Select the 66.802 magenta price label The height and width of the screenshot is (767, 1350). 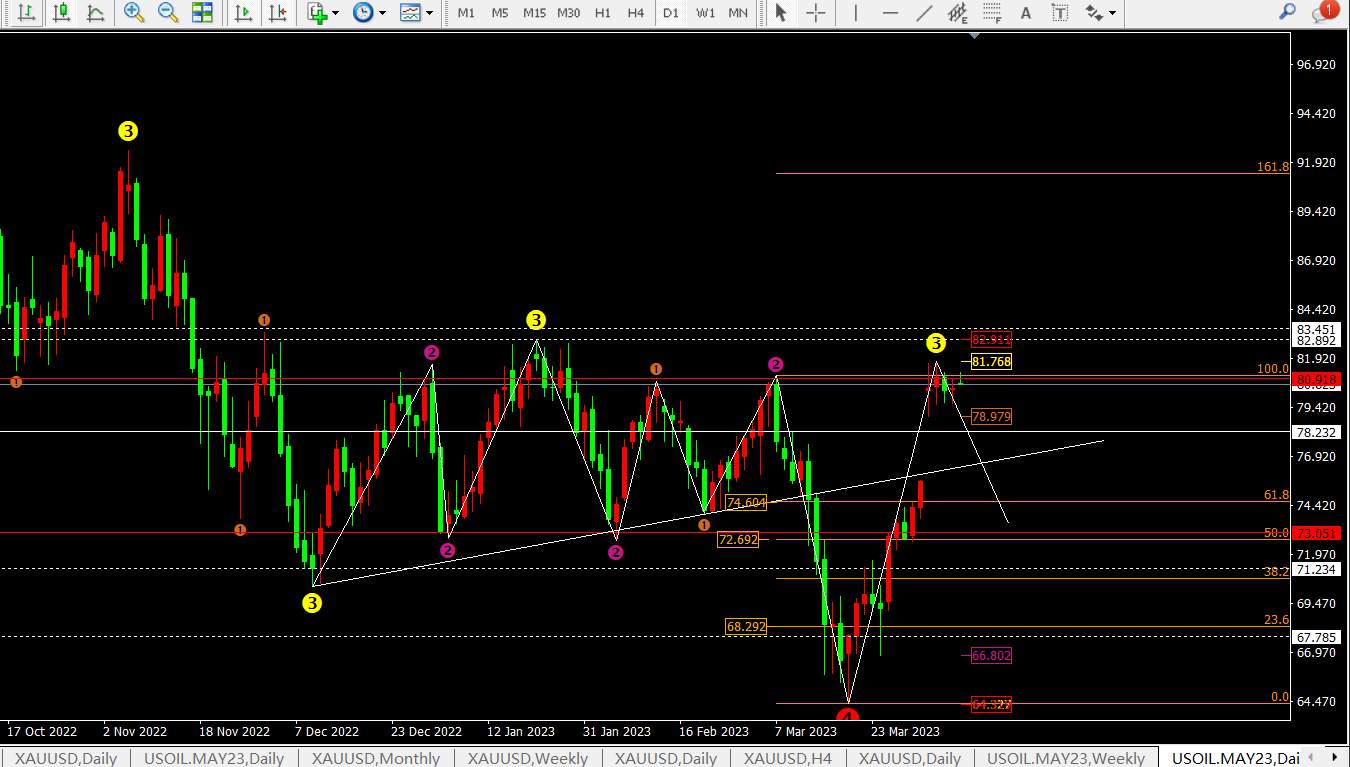click(991, 655)
